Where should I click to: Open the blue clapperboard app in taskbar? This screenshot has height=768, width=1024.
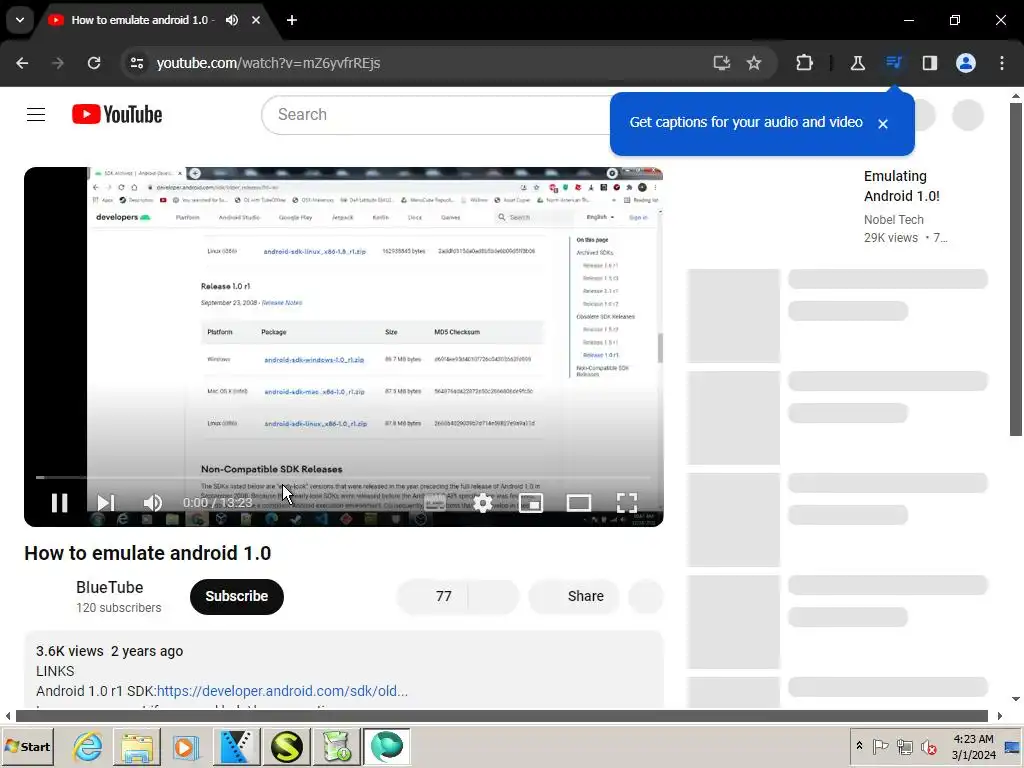[x=236, y=746]
